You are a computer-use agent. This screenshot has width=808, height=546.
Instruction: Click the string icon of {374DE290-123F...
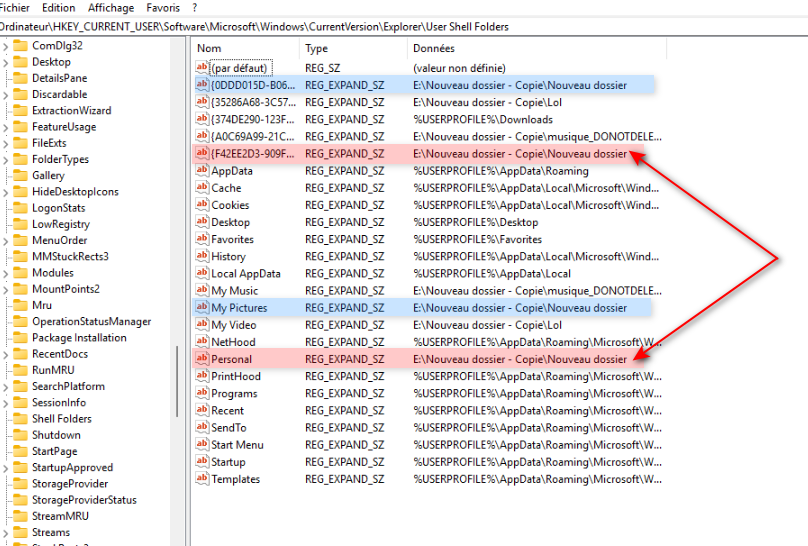click(202, 119)
